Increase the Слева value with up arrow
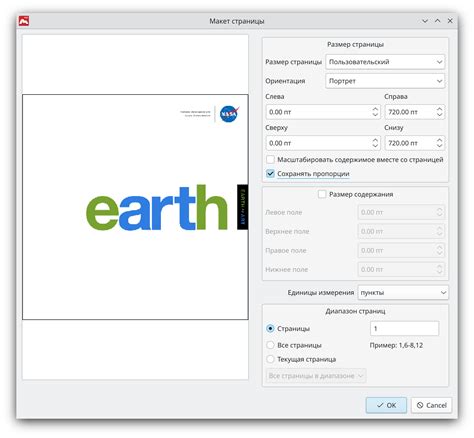Viewport: 474px width, 438px height. [375, 109]
